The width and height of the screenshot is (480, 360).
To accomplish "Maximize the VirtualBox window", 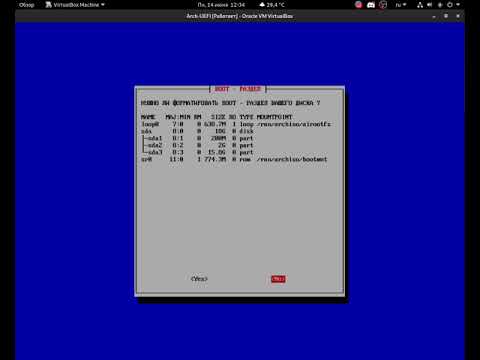I will pos(446,16).
